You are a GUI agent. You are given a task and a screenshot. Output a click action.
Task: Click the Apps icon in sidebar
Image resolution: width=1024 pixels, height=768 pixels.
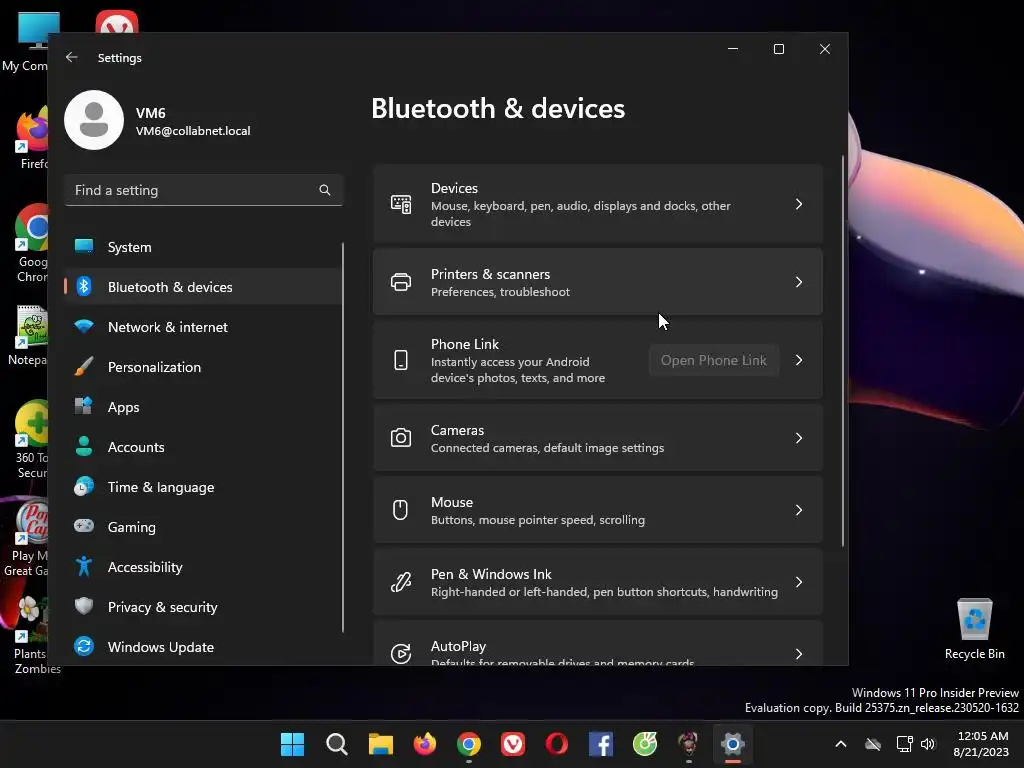(84, 406)
